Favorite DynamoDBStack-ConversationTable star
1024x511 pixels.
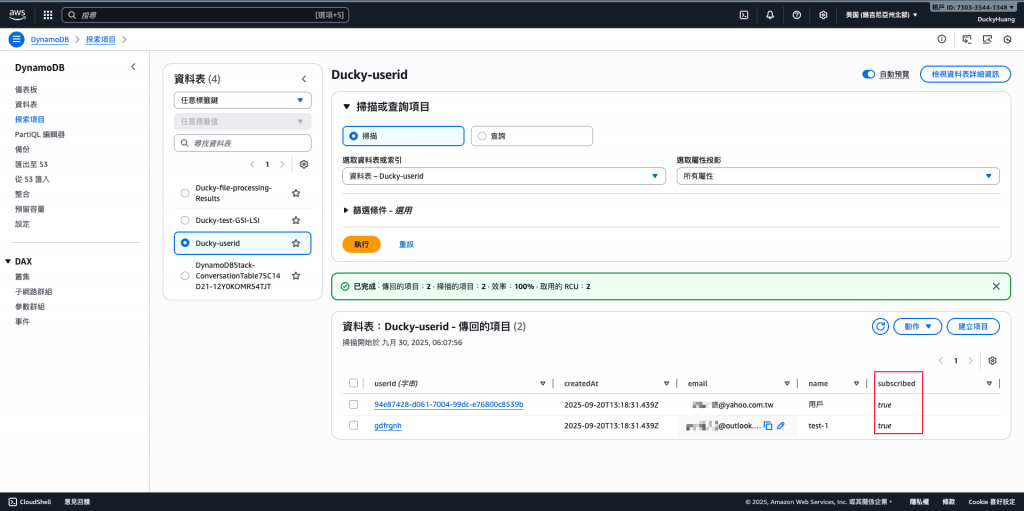[x=296, y=276]
